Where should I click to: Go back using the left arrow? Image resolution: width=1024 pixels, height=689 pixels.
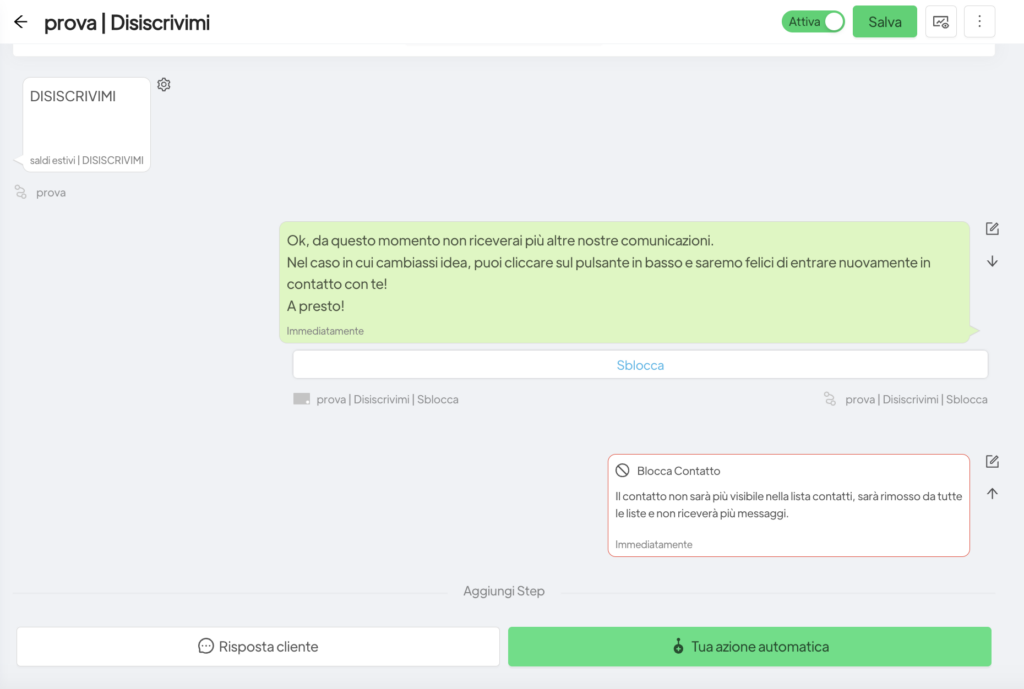pos(20,22)
